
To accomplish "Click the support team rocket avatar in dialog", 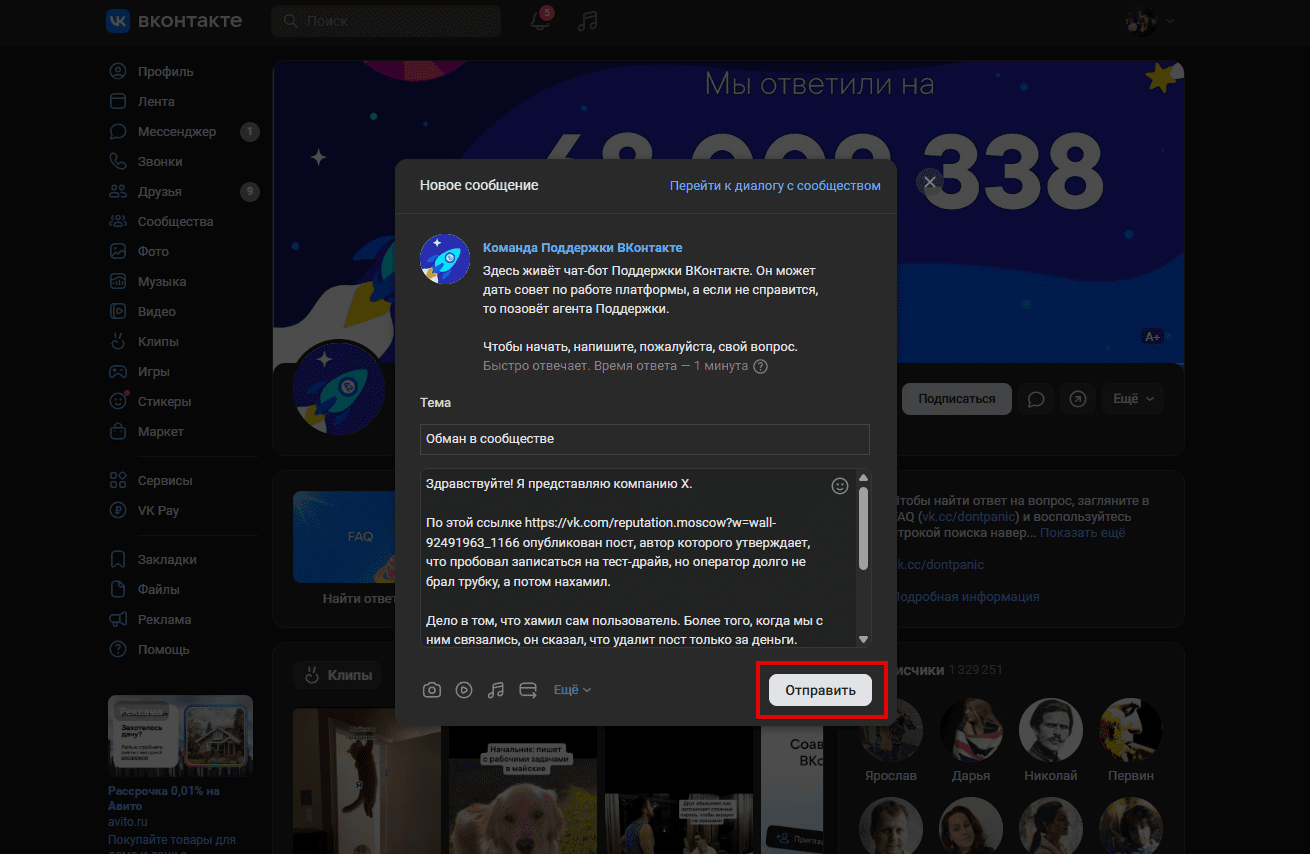I will coord(445,259).
